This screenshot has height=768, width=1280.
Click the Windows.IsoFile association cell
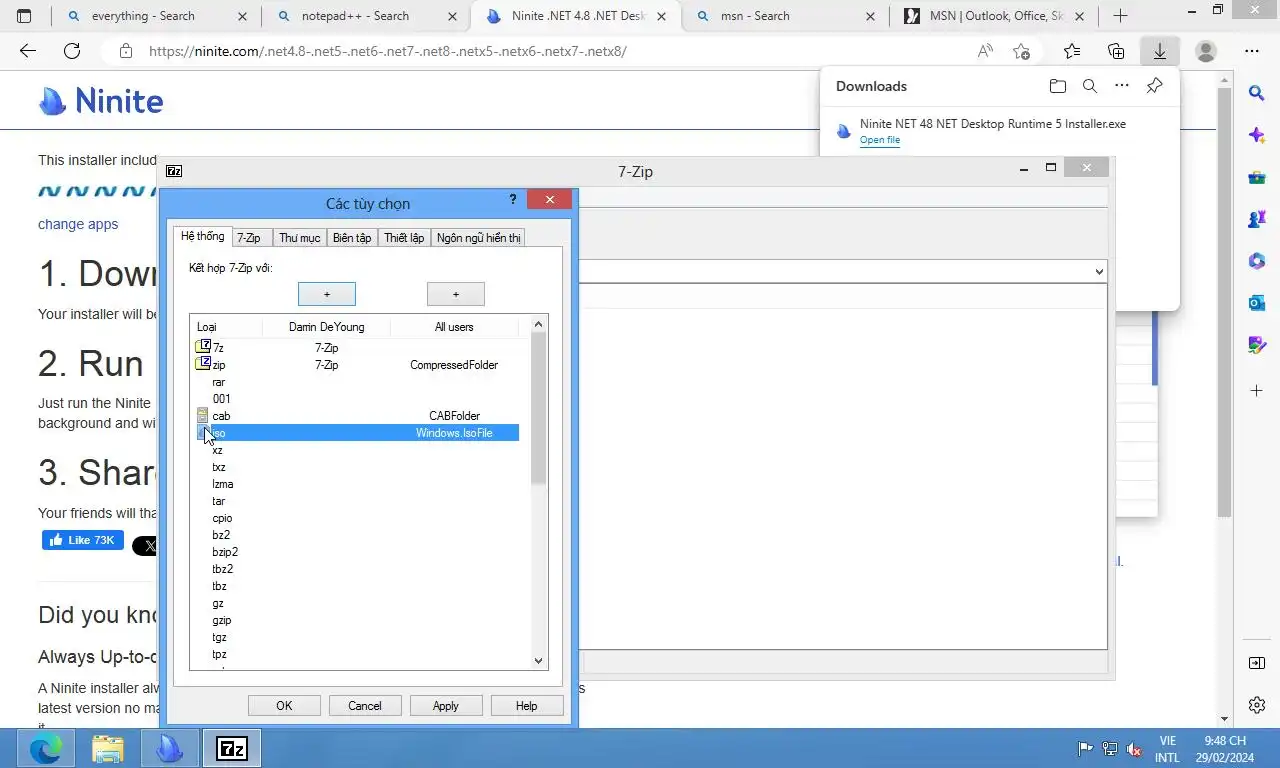coord(454,433)
